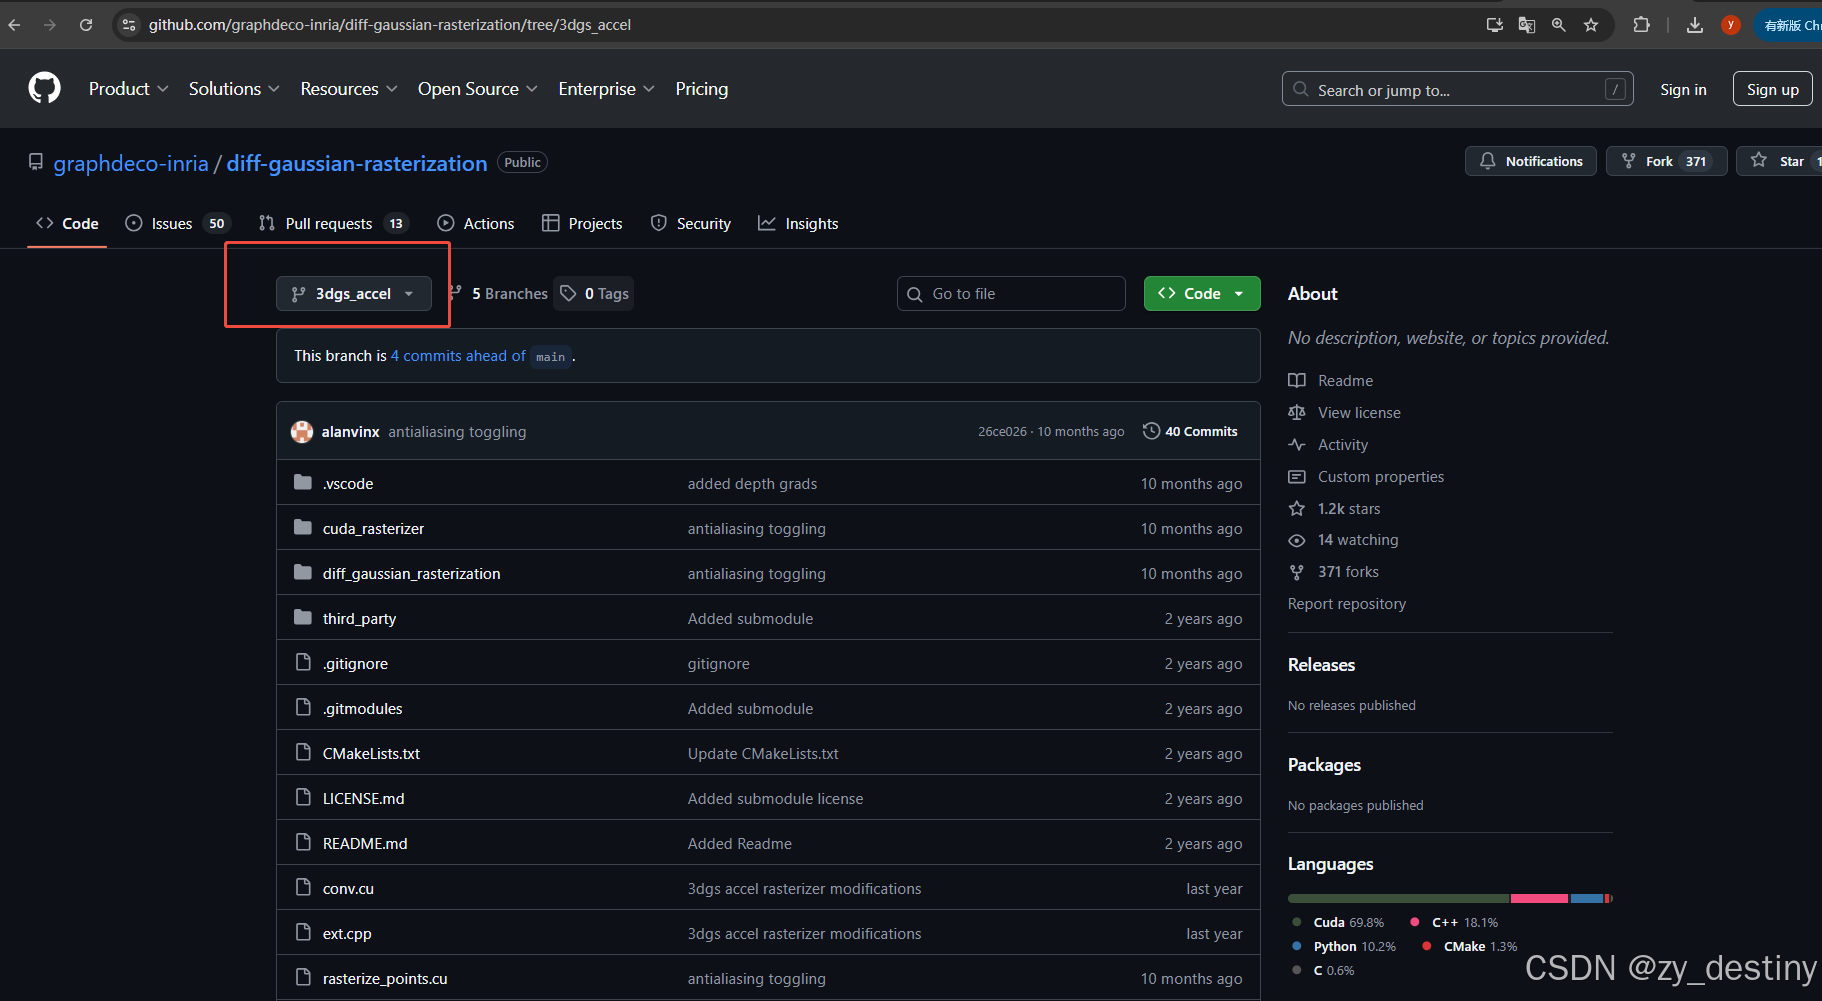Open the README.md file
The height and width of the screenshot is (1001, 1822).
(365, 843)
